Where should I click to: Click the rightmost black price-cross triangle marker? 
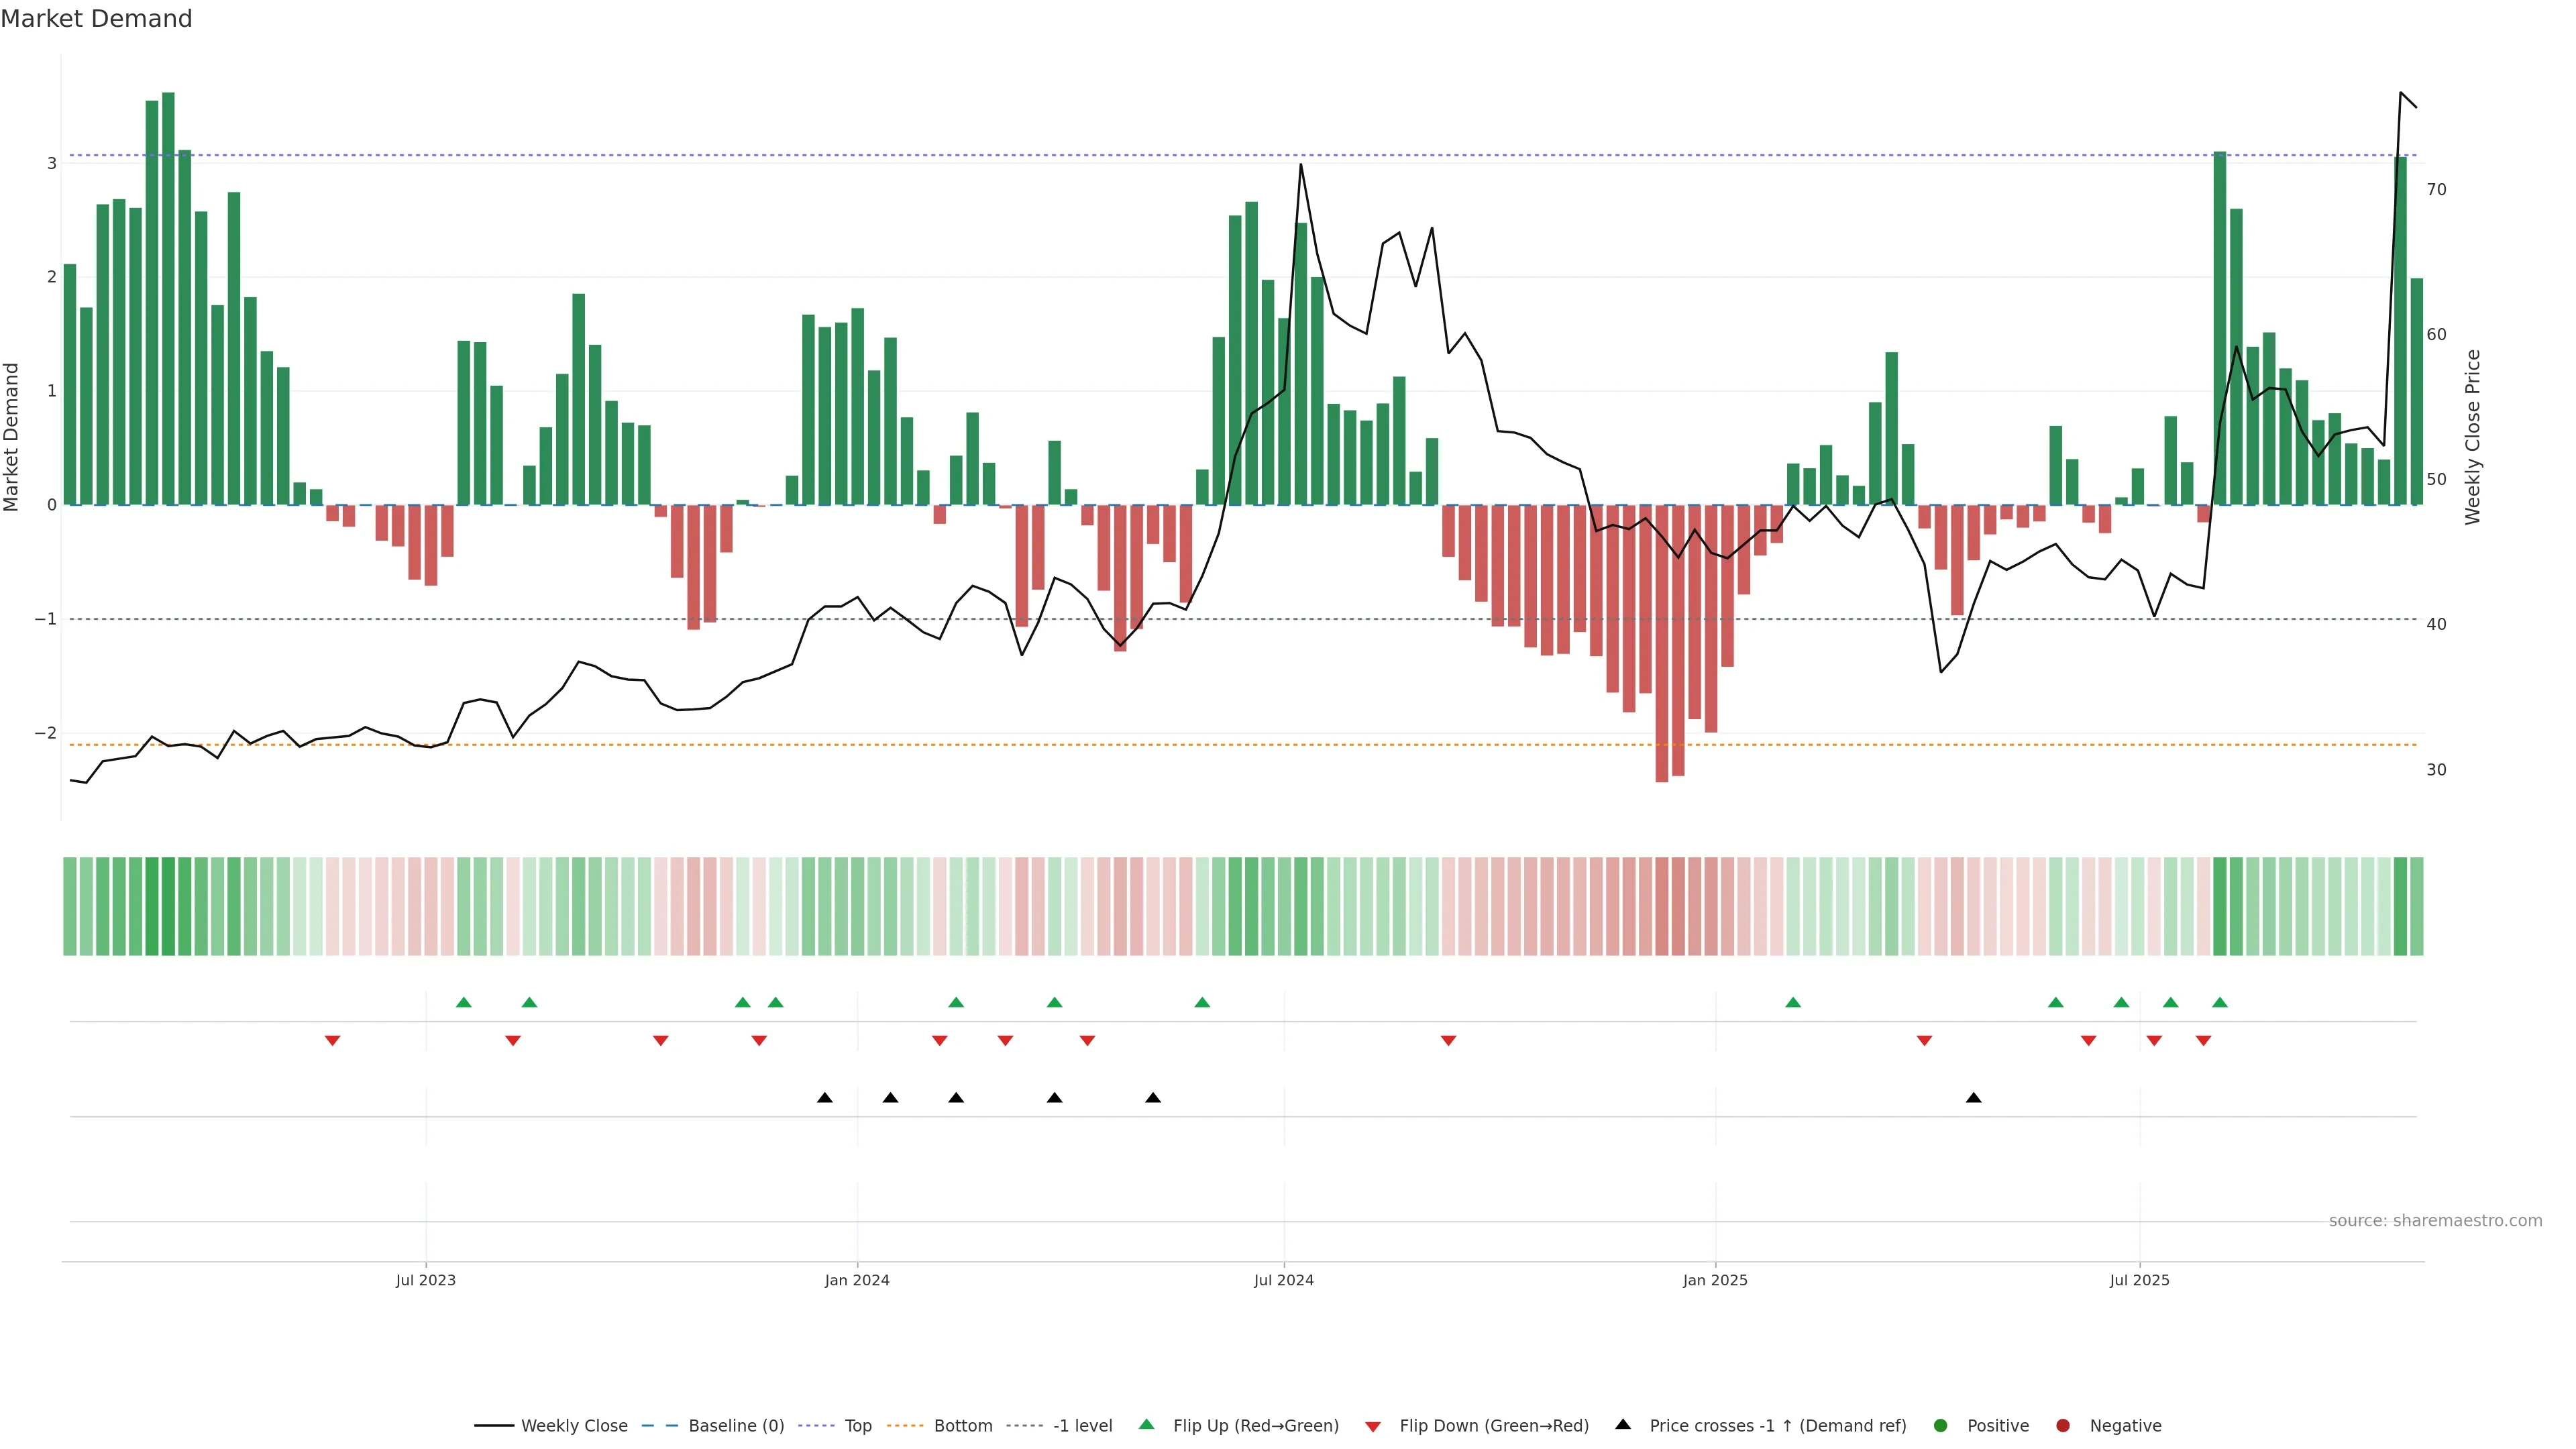[1973, 1098]
